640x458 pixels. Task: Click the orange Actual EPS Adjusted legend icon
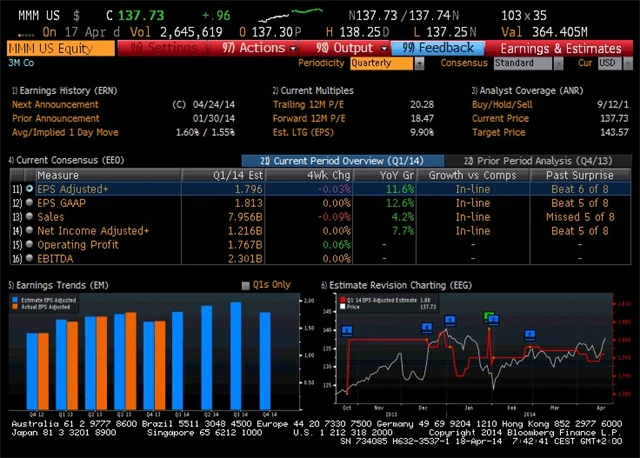(15, 306)
